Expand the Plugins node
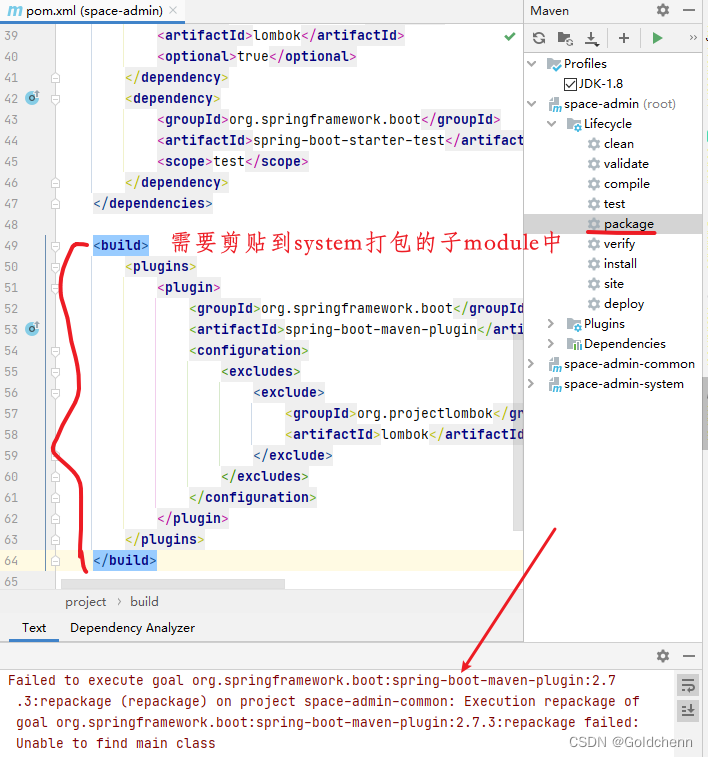Viewport: 708px width, 757px height. 551,323
